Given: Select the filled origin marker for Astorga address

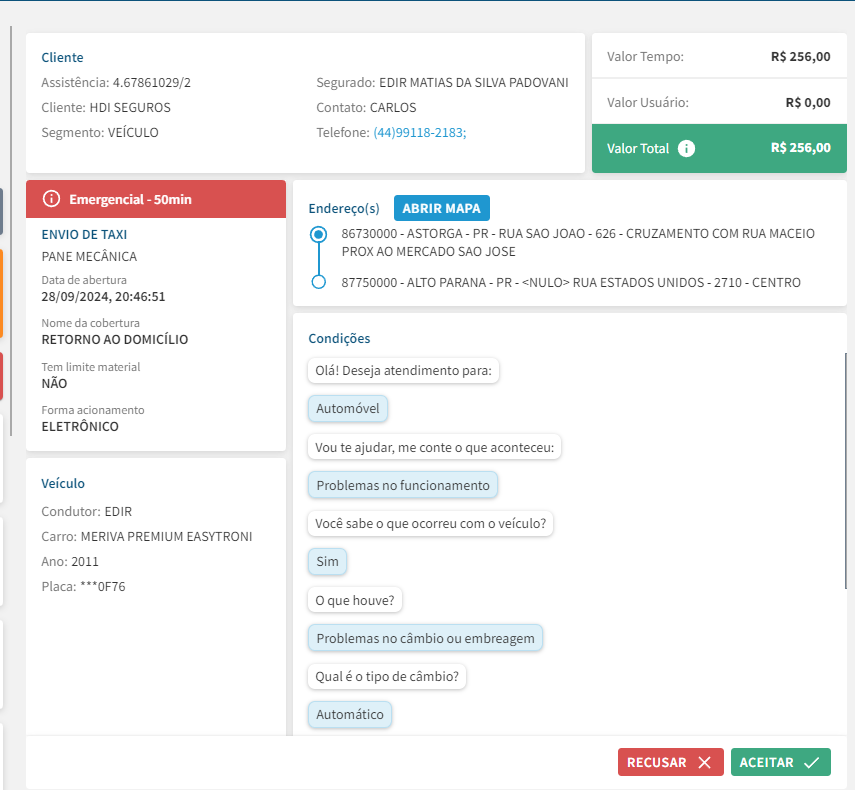Looking at the screenshot, I should [319, 235].
